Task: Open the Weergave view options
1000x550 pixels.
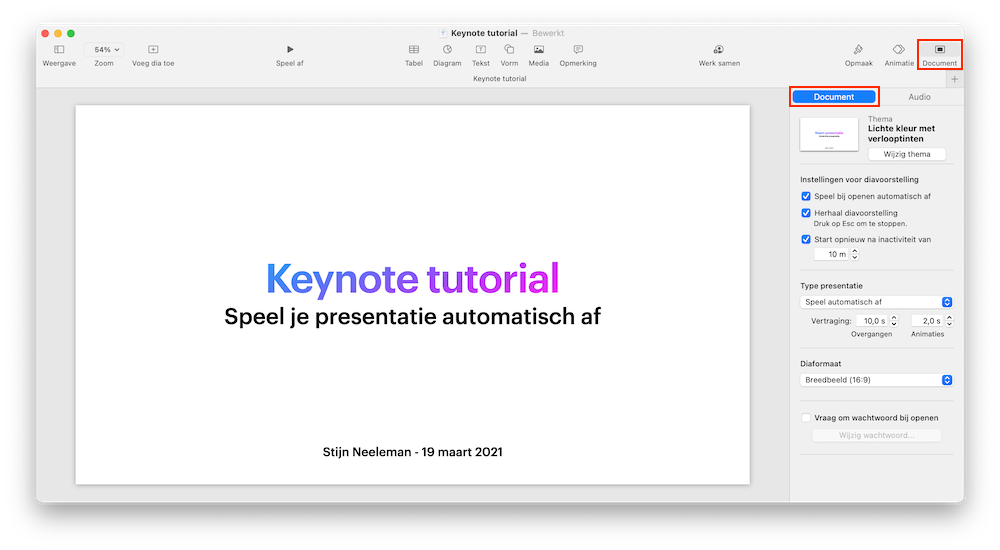Action: 59,50
